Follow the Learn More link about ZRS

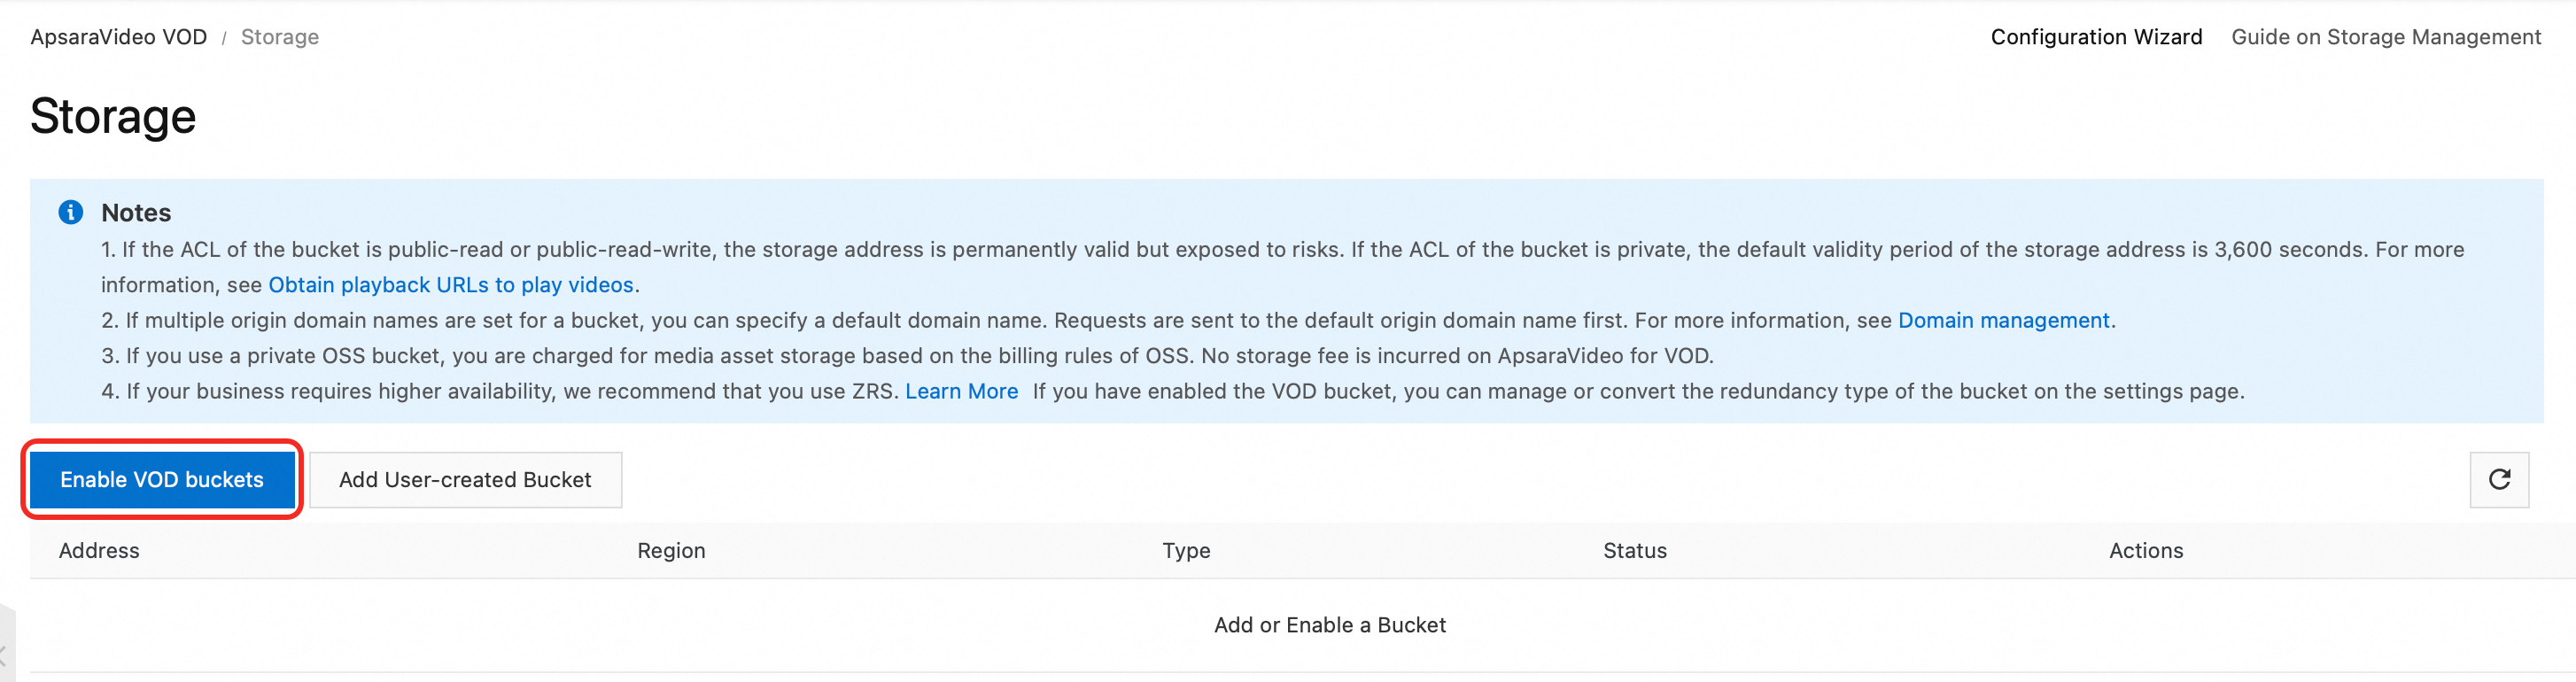[961, 391]
